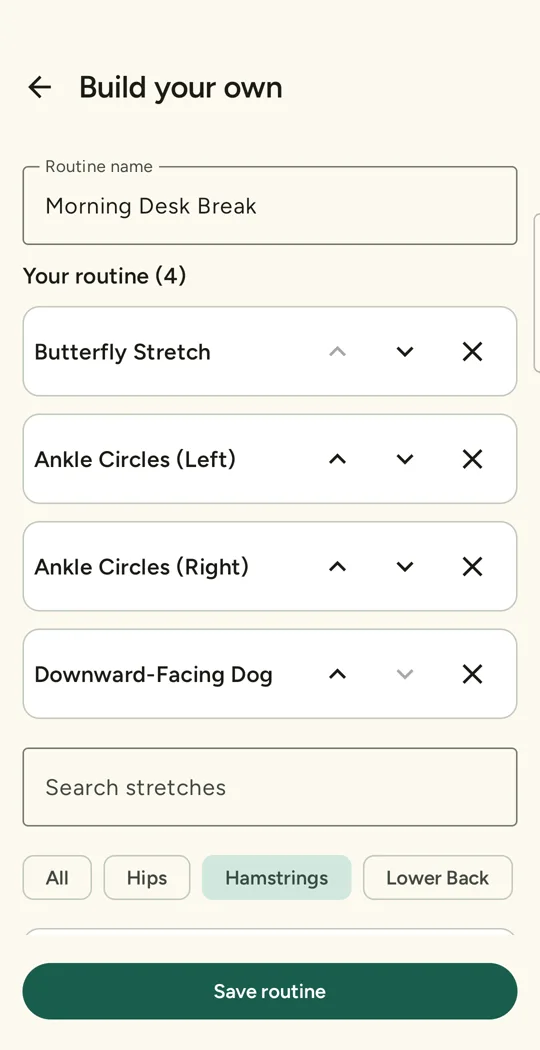Screen dimensions: 540x1050
Task: Move Butterfly Stretch down one position
Action: [405, 352]
